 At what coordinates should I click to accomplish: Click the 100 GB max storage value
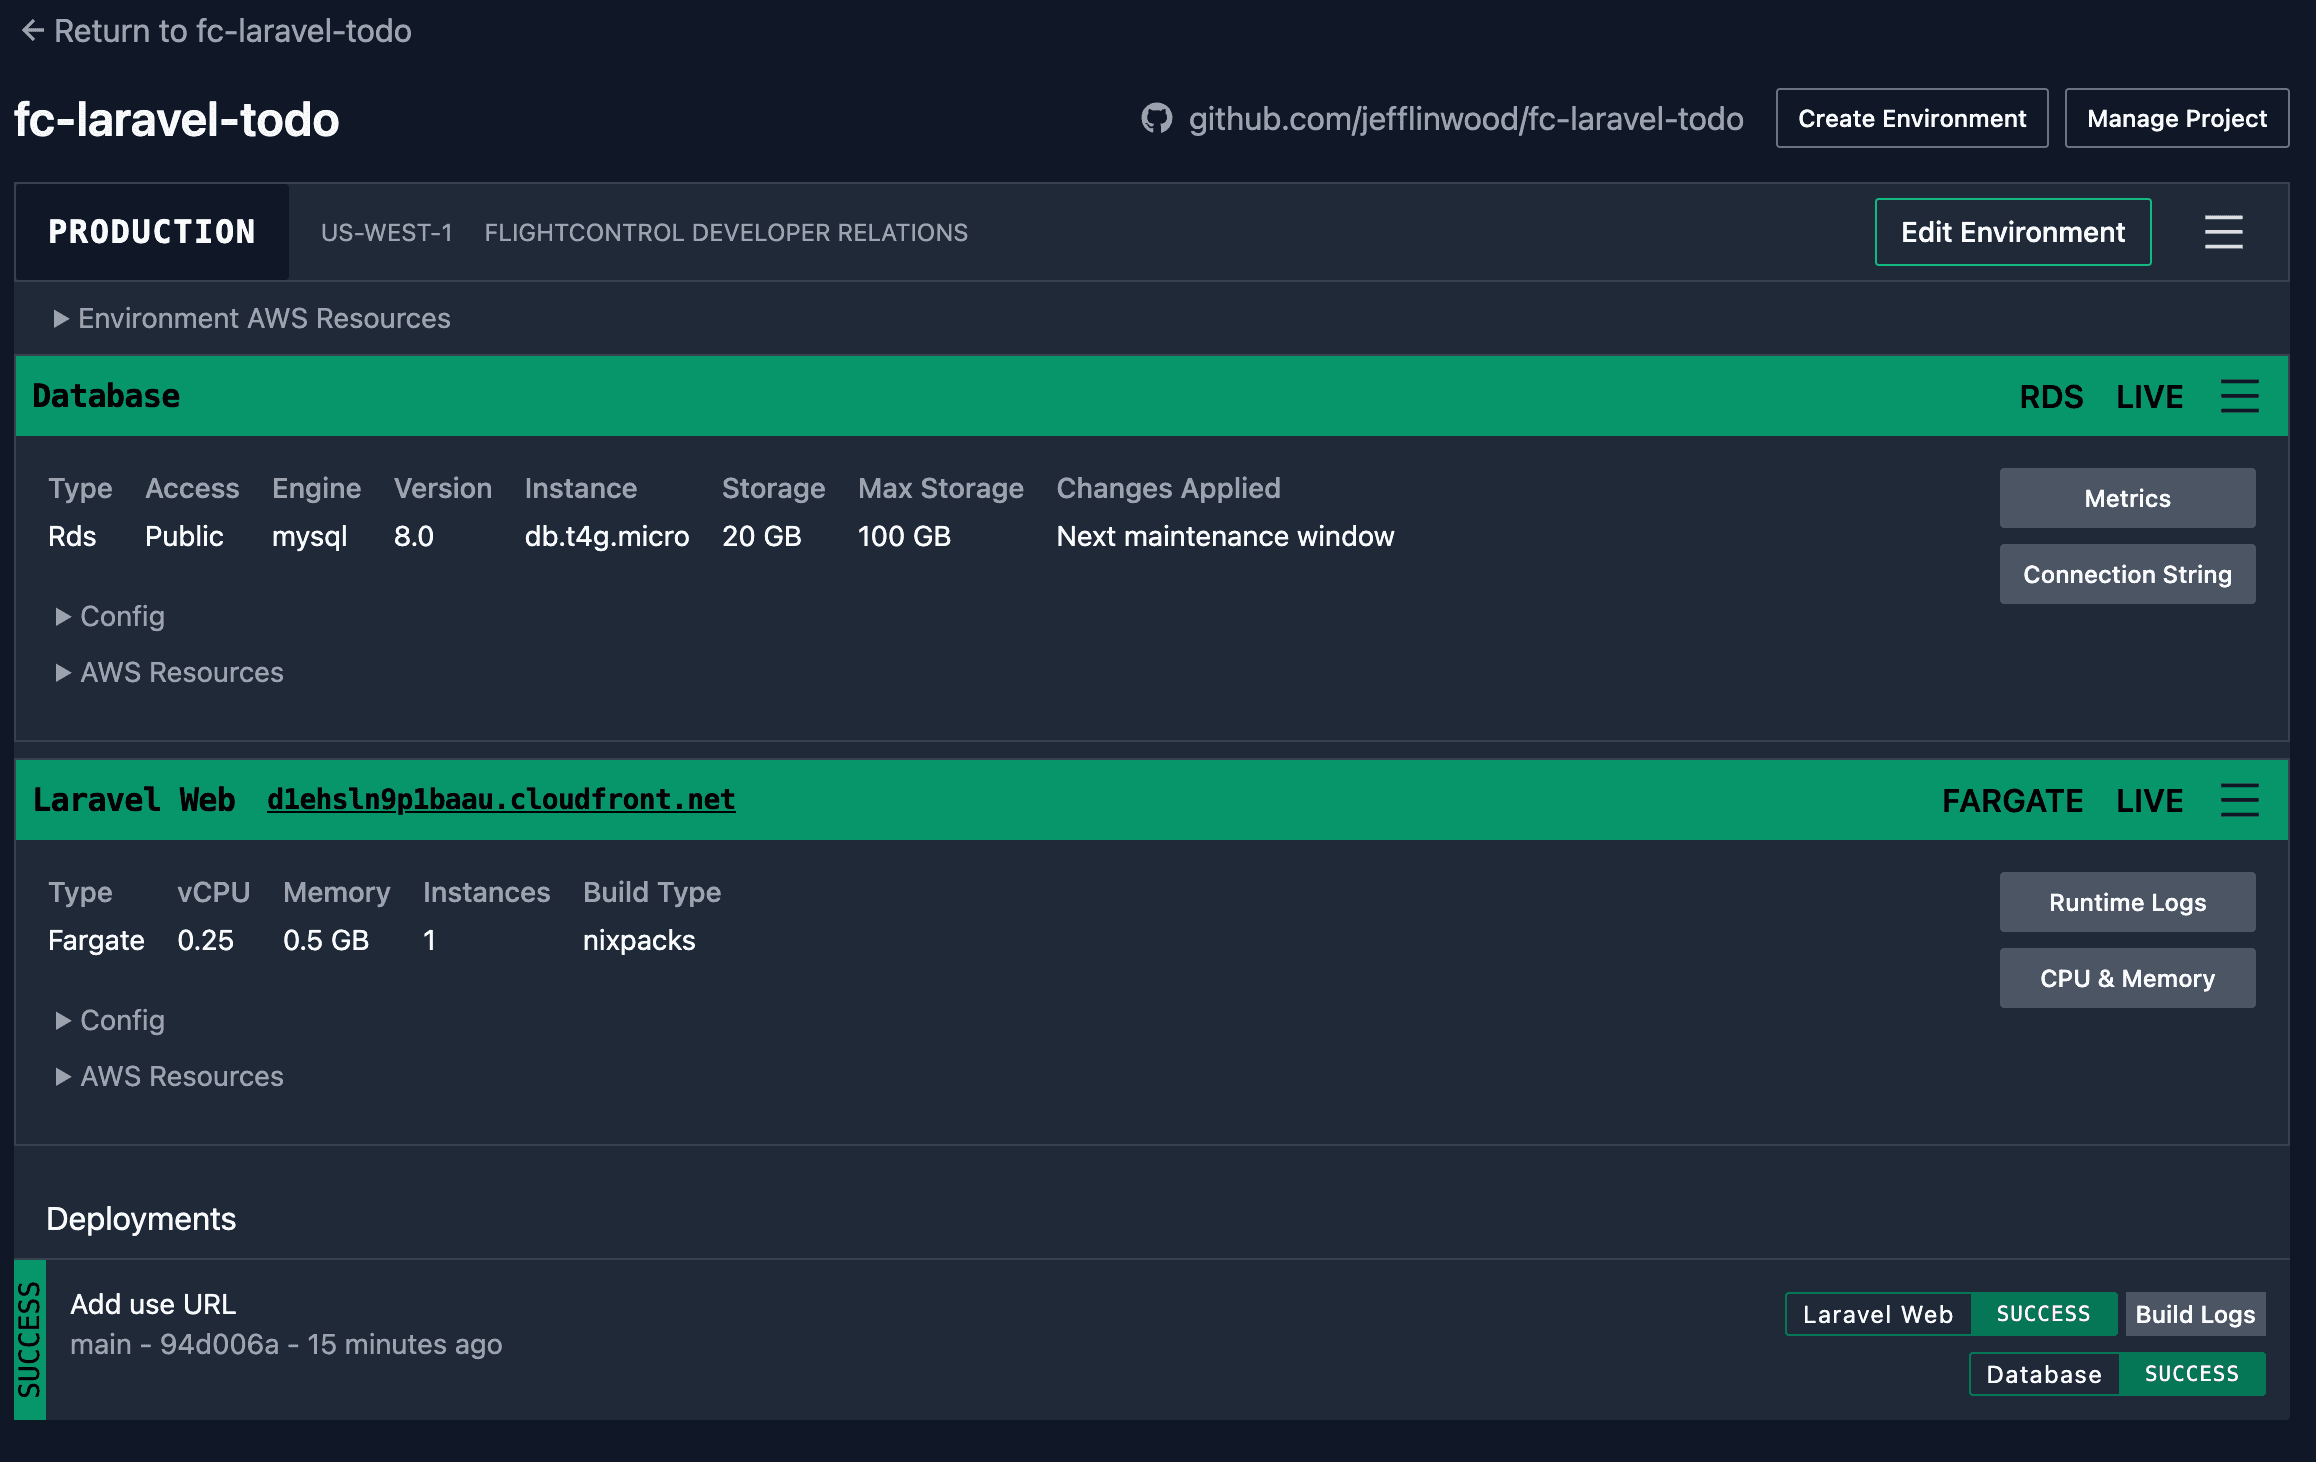[904, 536]
